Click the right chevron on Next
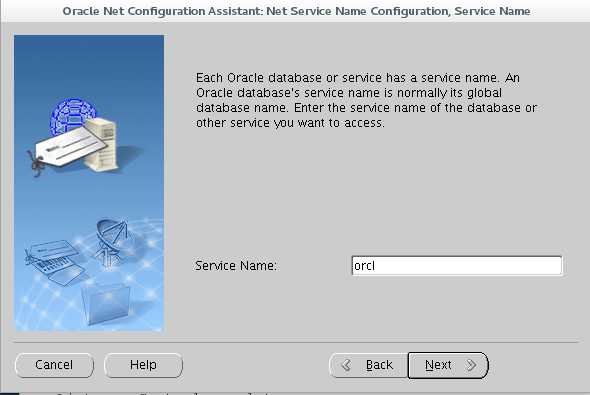 point(471,365)
